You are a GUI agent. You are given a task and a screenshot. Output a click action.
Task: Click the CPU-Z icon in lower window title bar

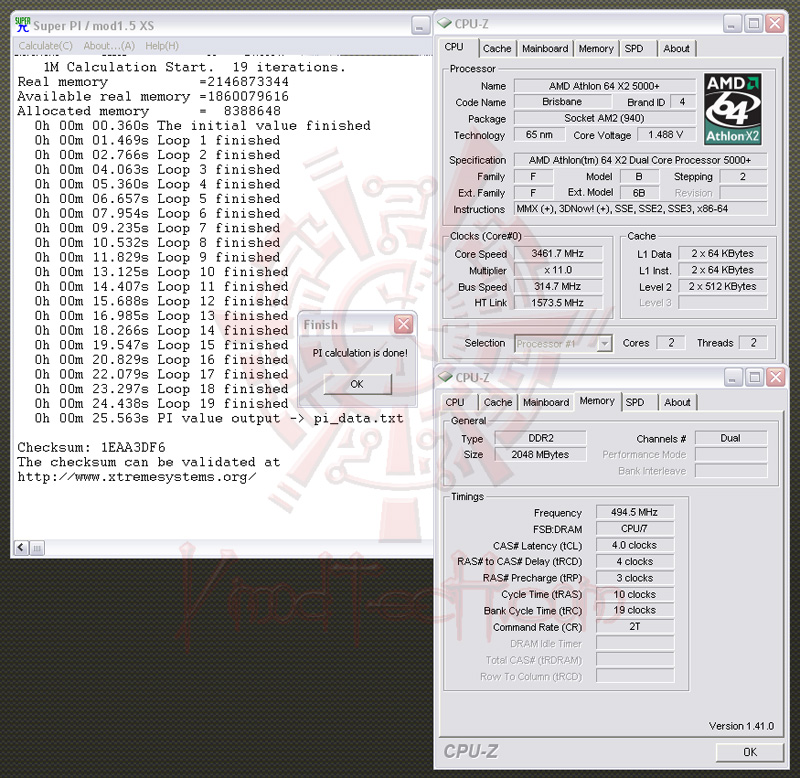(445, 377)
